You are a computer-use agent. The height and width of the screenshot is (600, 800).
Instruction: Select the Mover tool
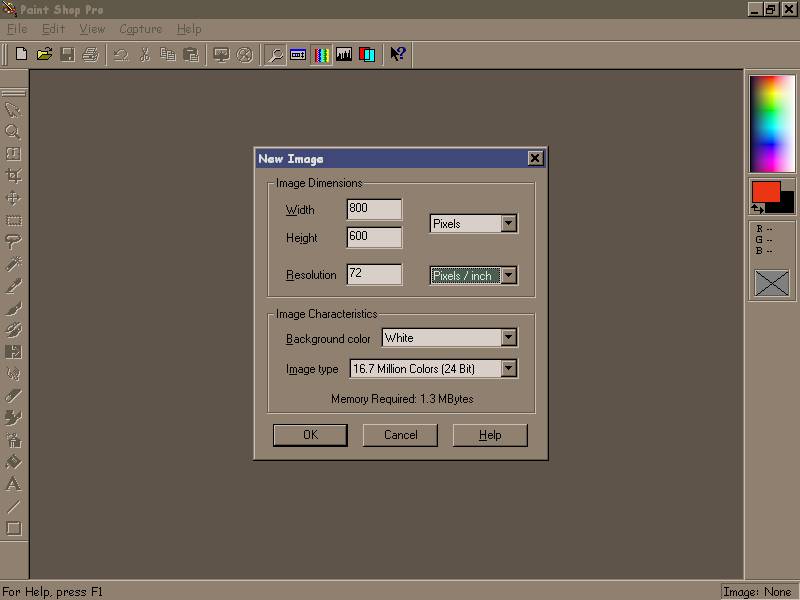pyautogui.click(x=13, y=198)
